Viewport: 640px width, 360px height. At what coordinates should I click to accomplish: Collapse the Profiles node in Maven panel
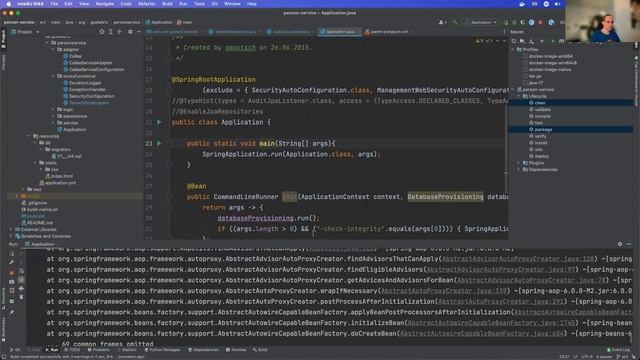point(513,49)
